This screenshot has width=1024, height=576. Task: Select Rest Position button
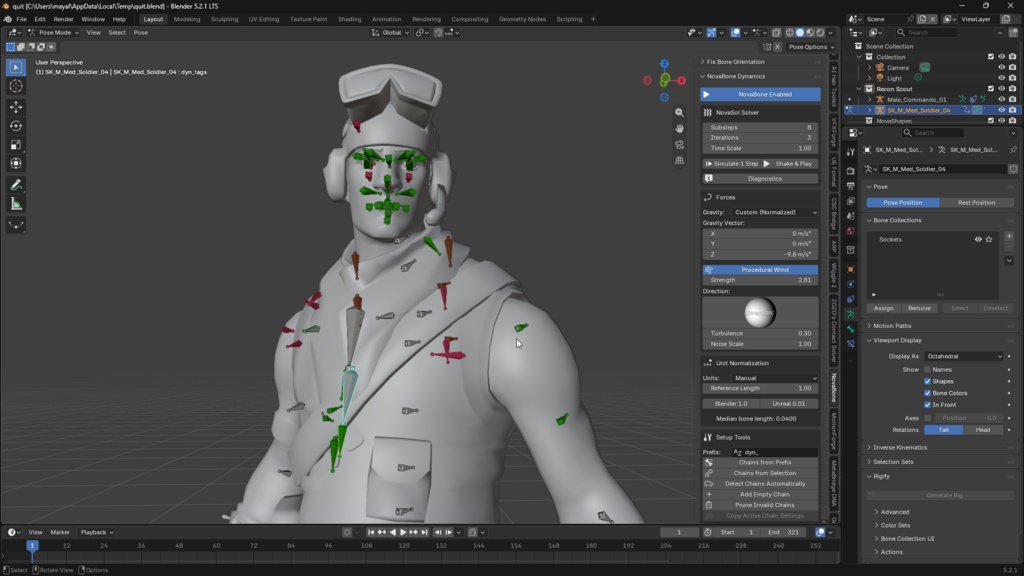tap(976, 202)
